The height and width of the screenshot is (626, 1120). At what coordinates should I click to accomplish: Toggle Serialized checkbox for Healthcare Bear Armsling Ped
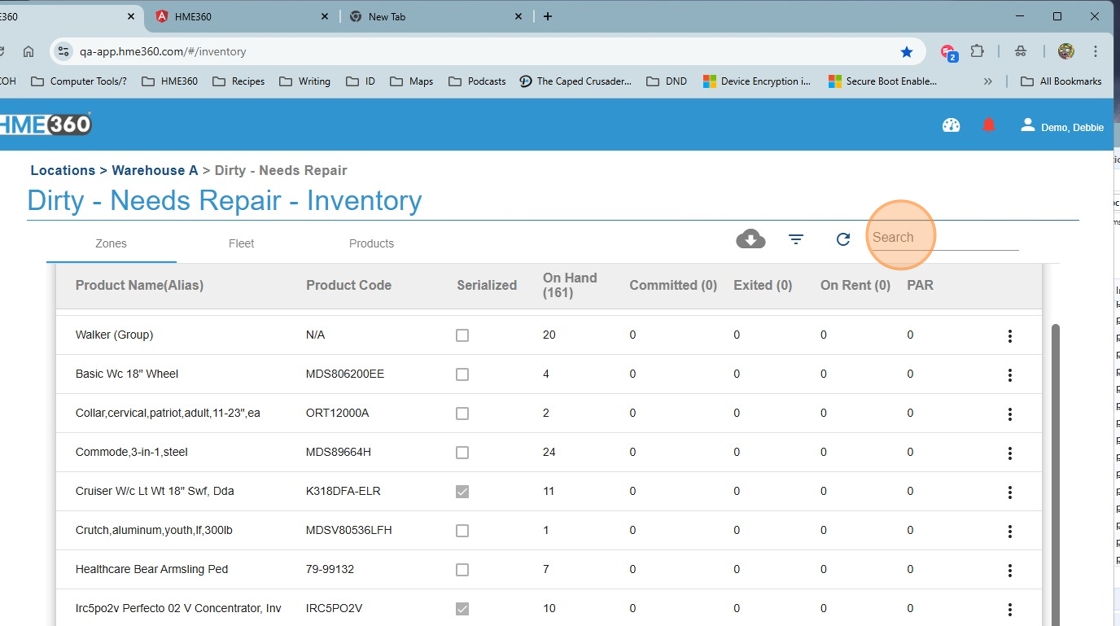(462, 570)
